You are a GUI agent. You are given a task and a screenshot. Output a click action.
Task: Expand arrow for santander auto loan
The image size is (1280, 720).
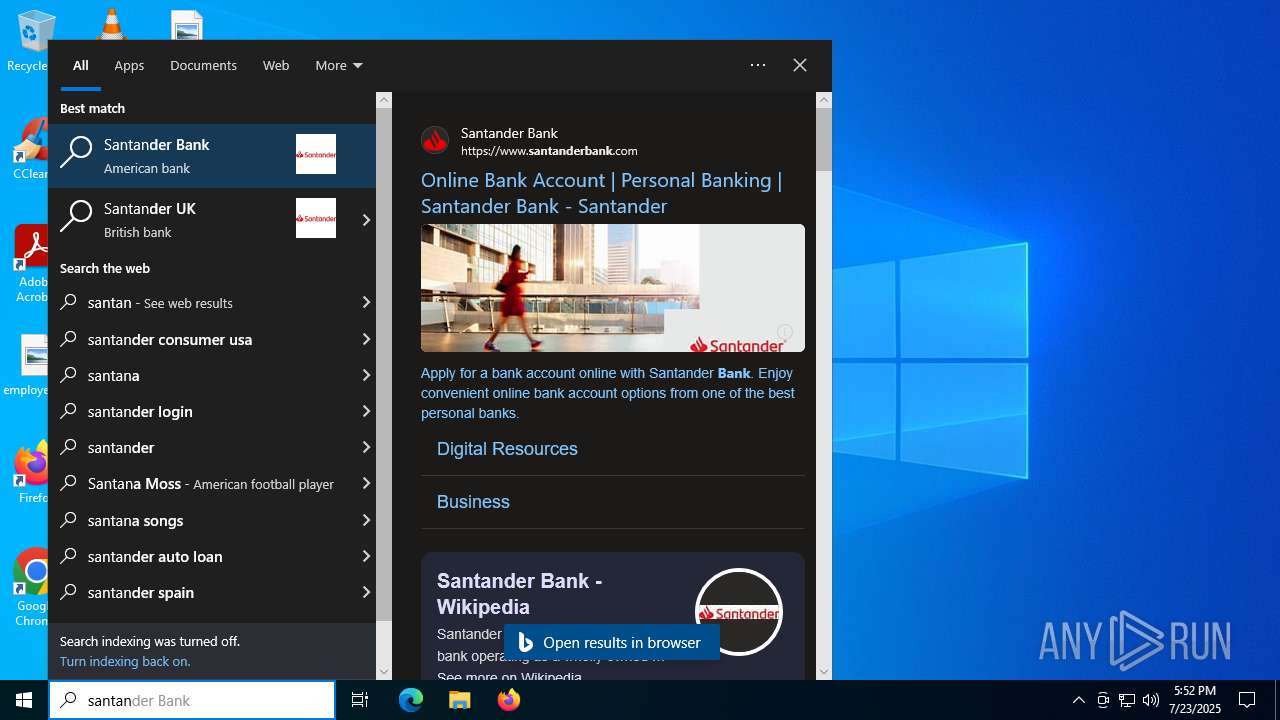pos(366,556)
